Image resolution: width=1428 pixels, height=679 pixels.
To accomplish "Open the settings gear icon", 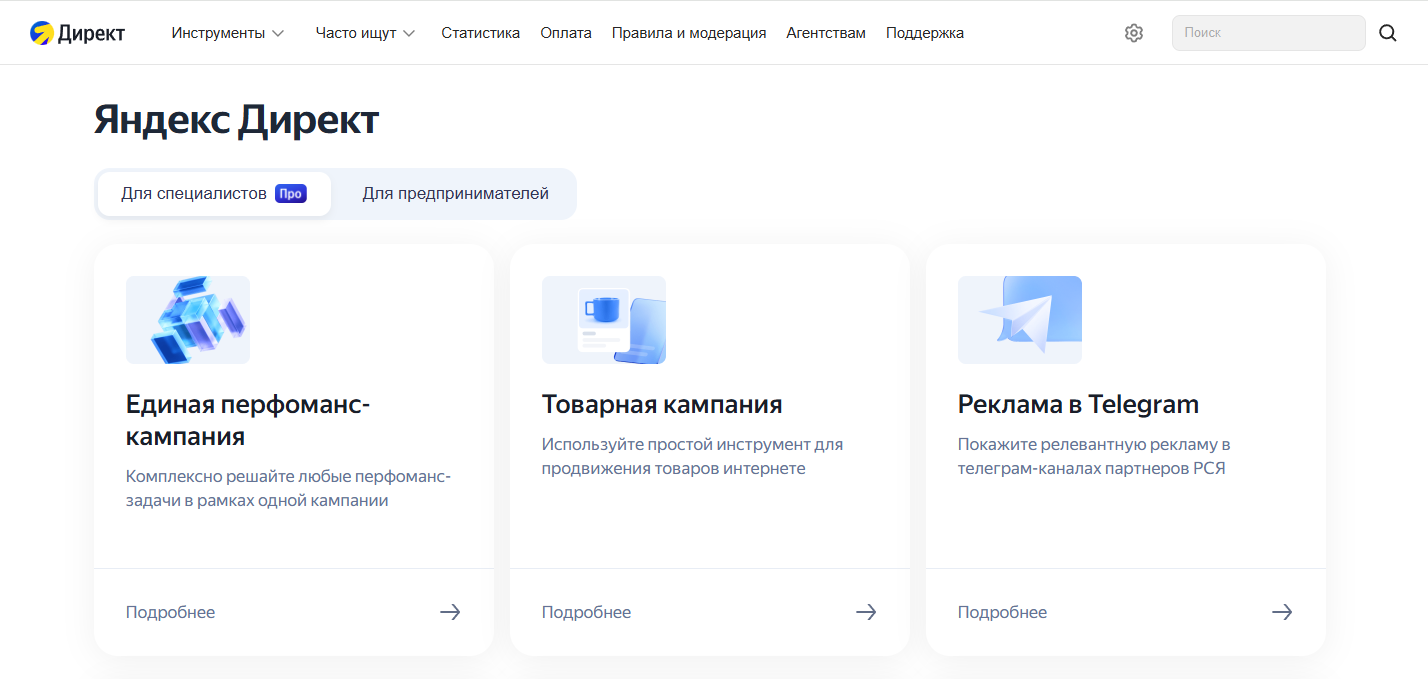I will tap(1133, 33).
